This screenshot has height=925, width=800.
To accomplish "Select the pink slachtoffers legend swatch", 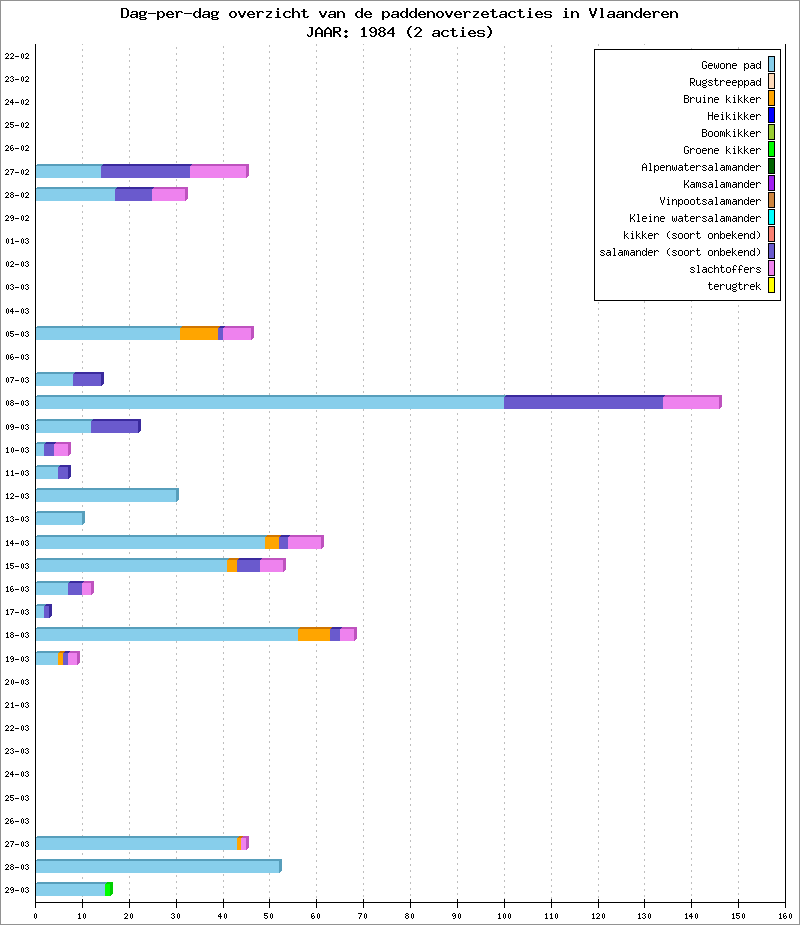I will click(771, 269).
